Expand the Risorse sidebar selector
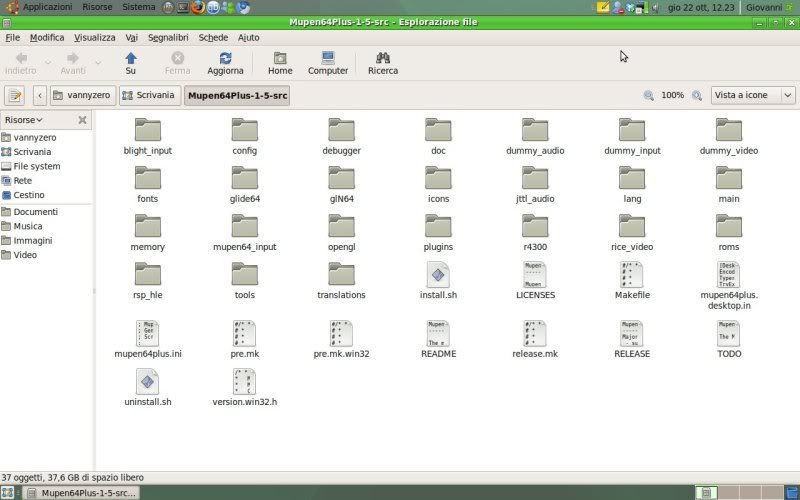 pyautogui.click(x=24, y=120)
